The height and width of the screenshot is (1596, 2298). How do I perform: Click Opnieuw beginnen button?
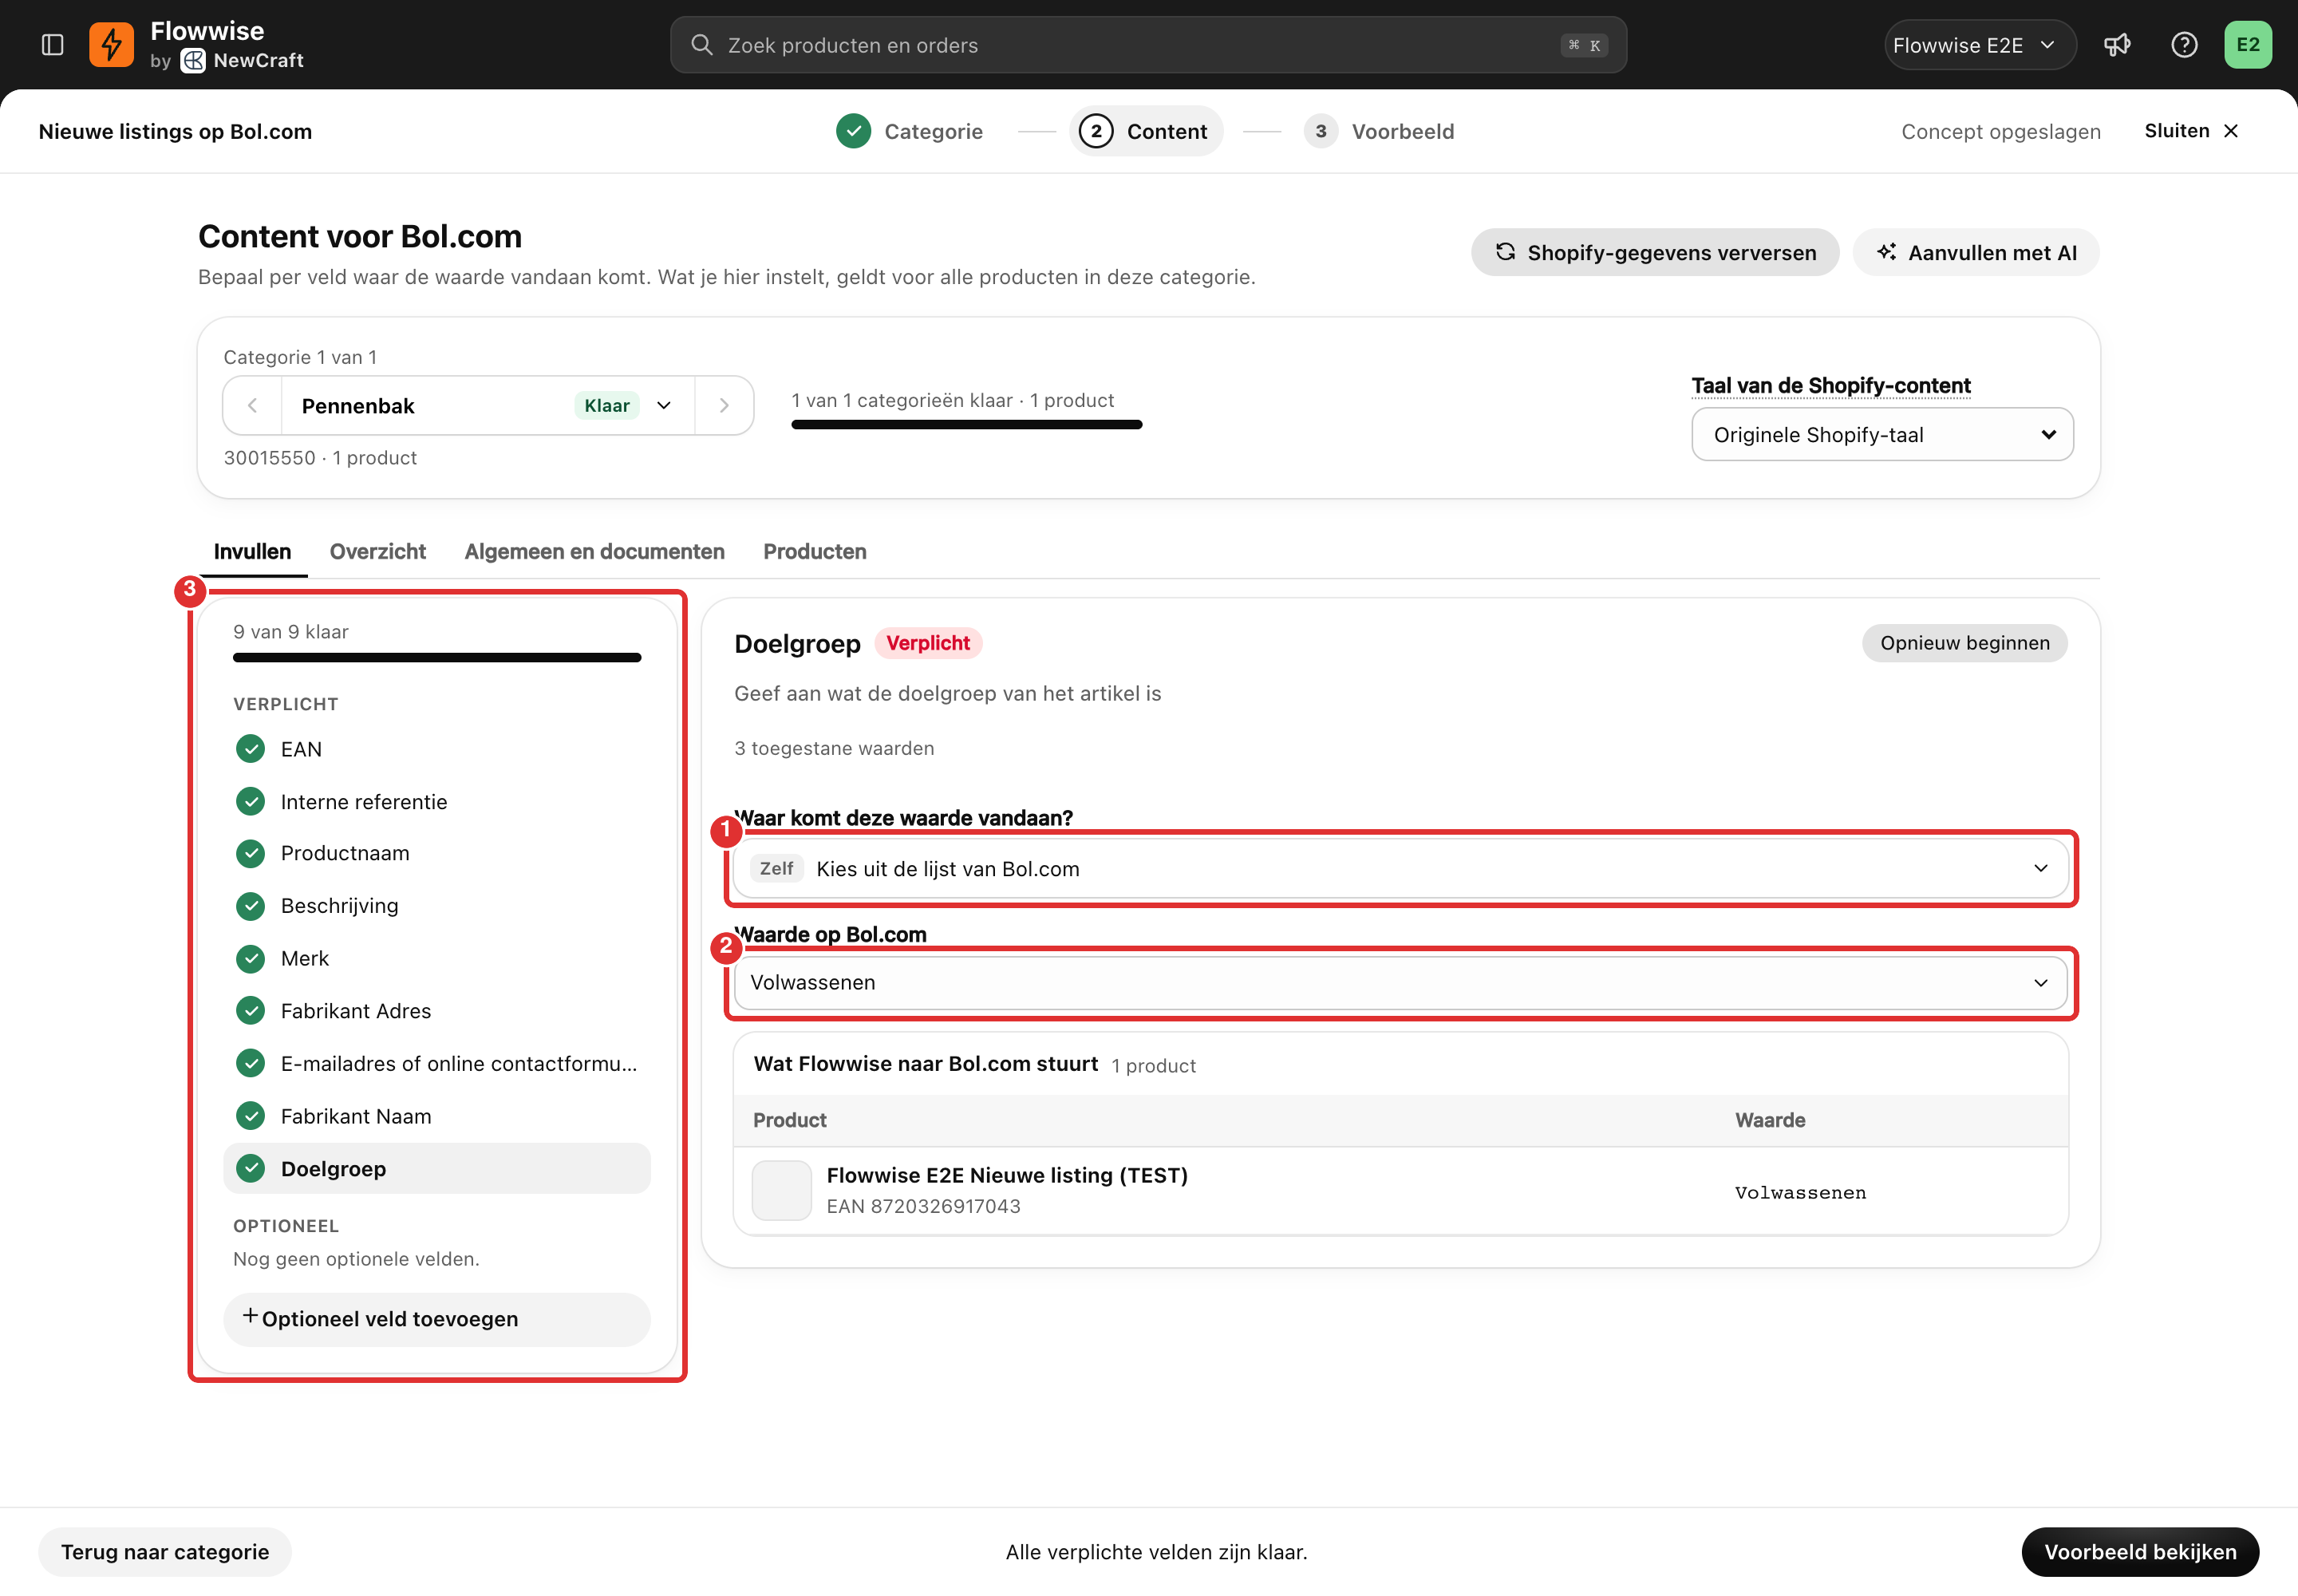[x=1964, y=643]
